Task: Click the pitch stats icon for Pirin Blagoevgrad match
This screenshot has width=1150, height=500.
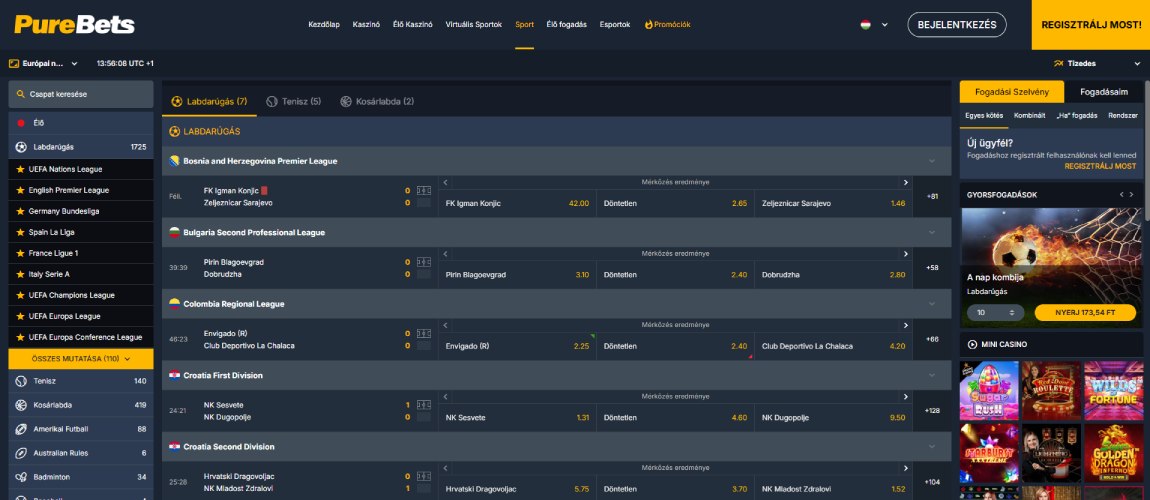Action: pyautogui.click(x=423, y=262)
